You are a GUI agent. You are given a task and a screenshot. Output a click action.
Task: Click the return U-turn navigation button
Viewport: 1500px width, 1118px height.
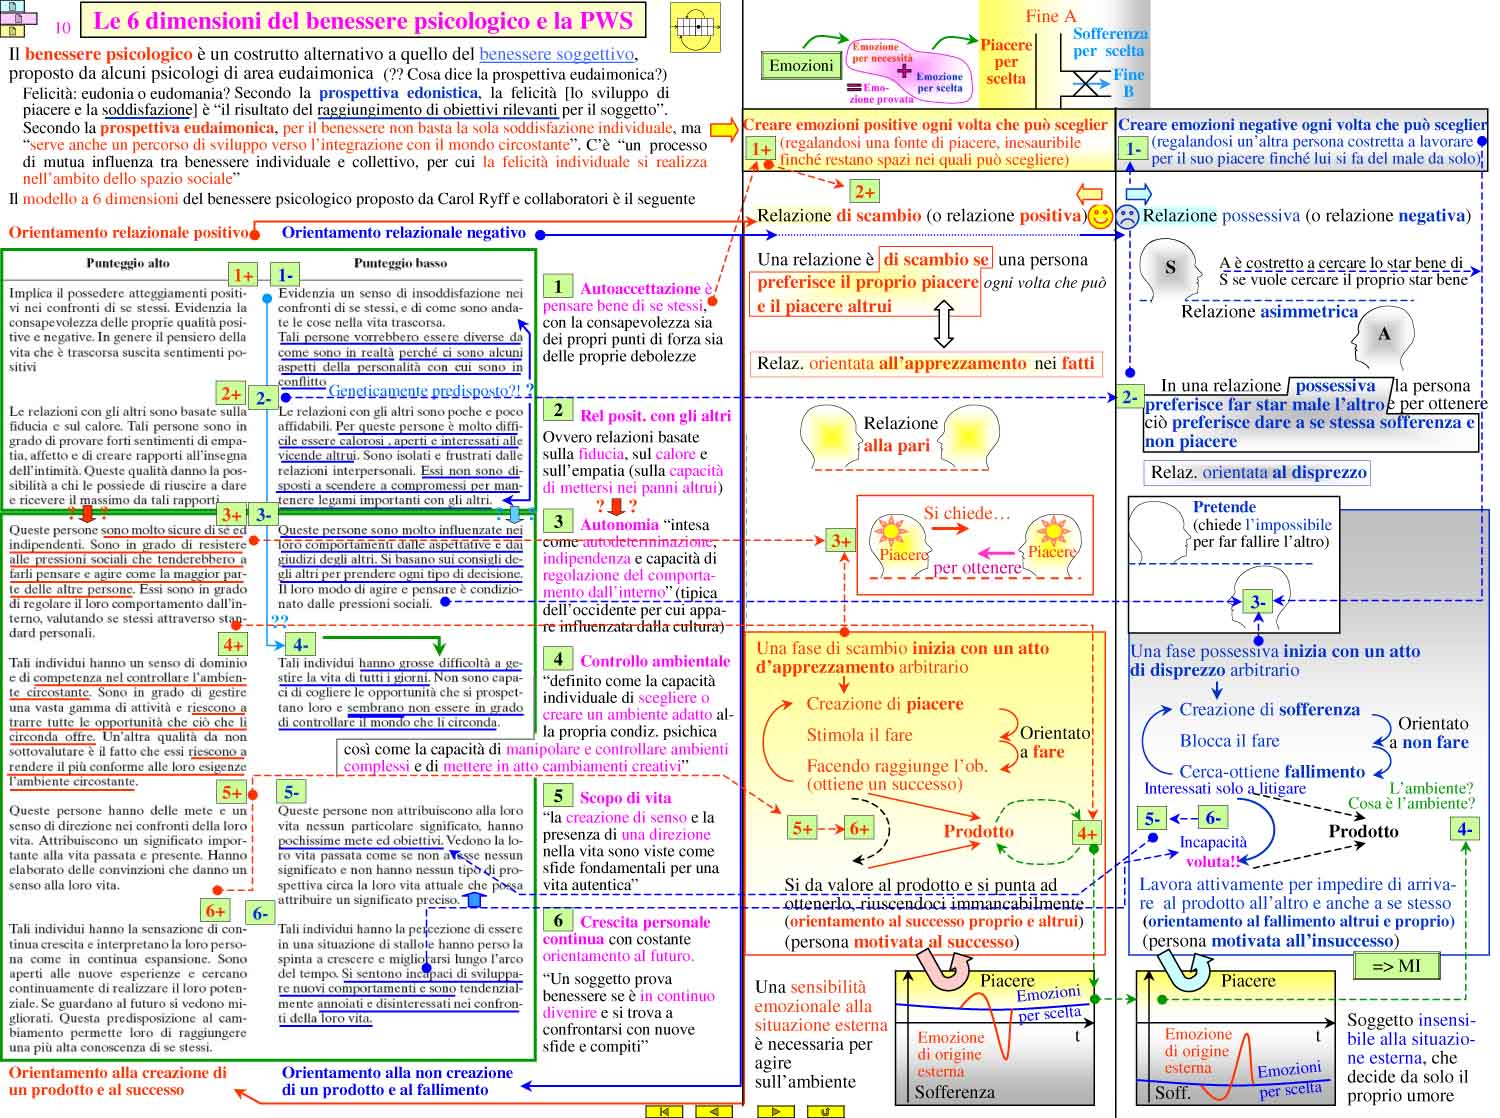click(825, 1111)
